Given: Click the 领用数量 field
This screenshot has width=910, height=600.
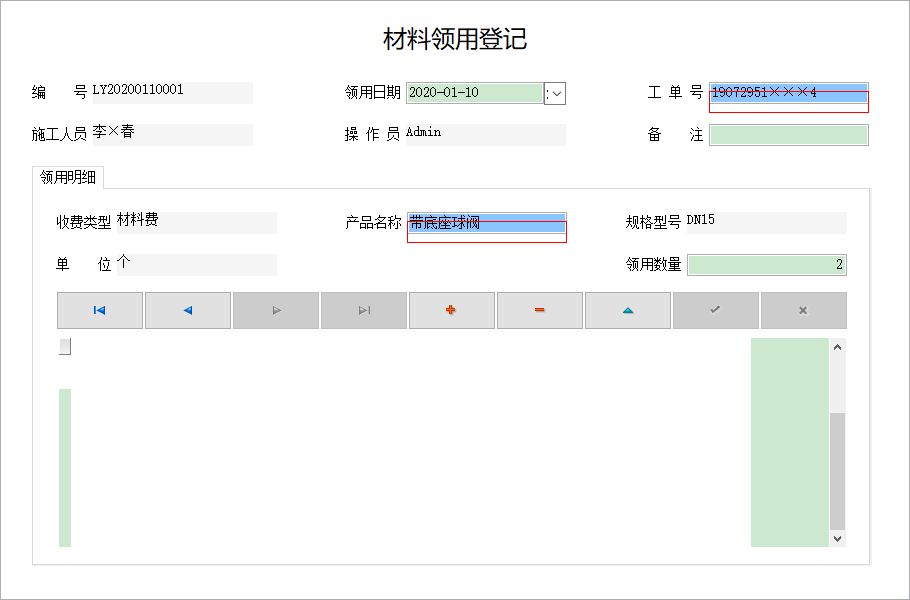Looking at the screenshot, I should (767, 265).
